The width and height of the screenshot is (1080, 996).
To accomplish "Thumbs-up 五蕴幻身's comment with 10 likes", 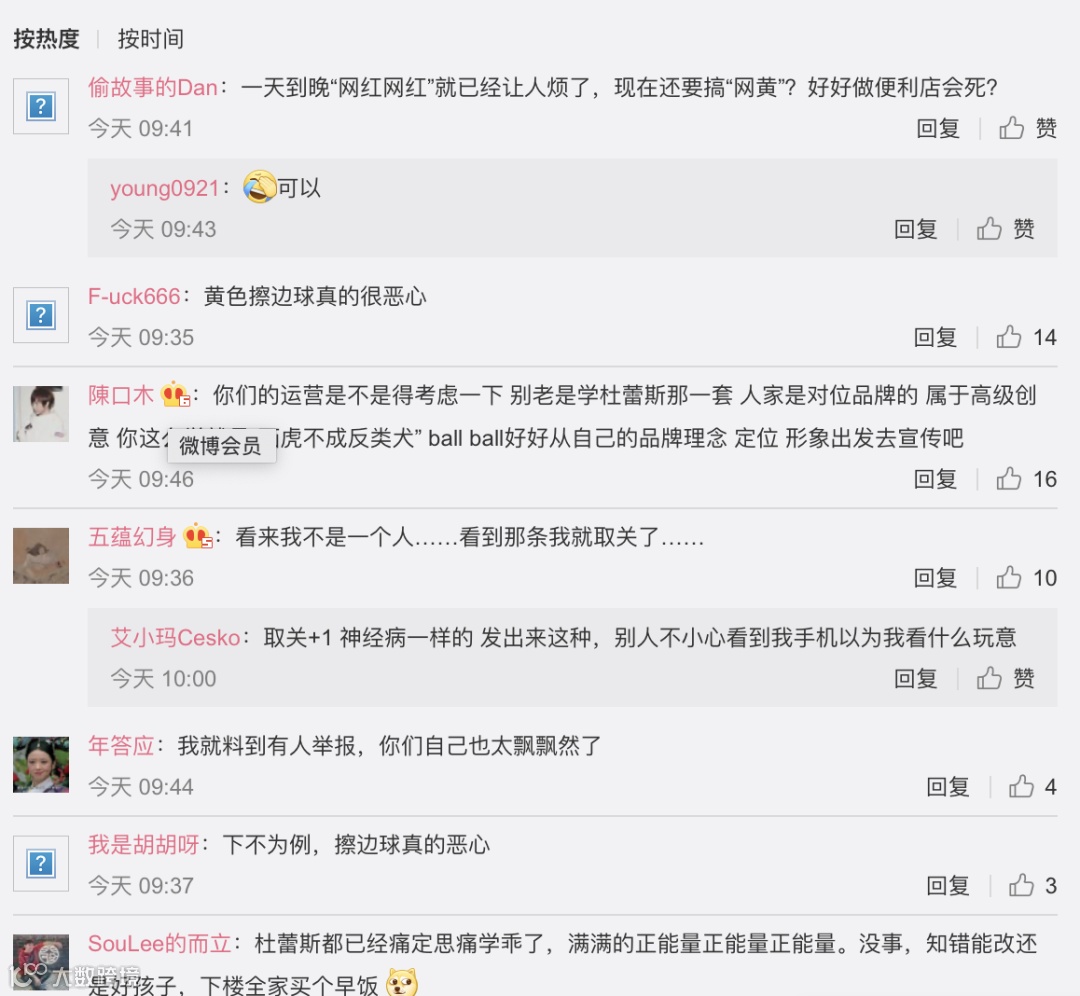I will coord(1026,578).
